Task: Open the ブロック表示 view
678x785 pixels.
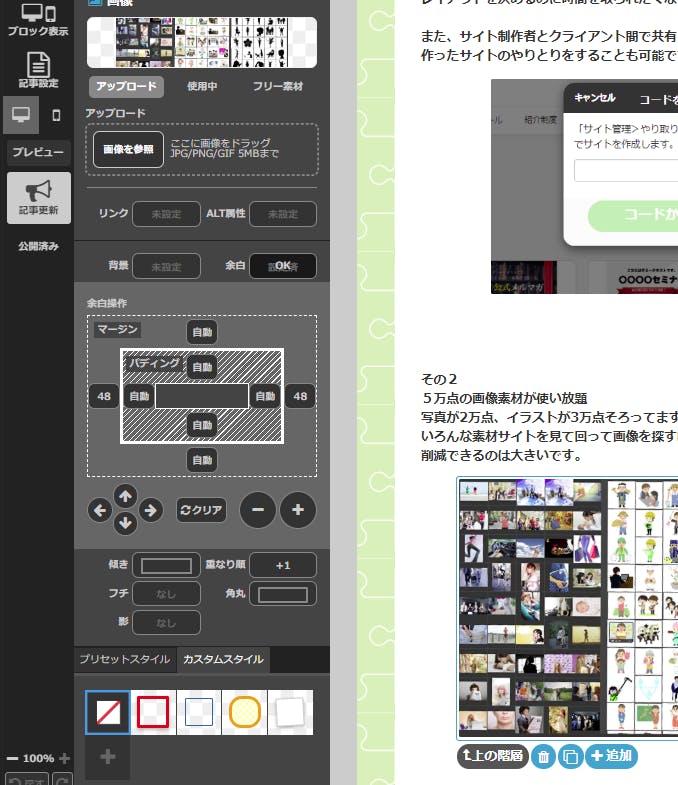Action: pos(38,20)
